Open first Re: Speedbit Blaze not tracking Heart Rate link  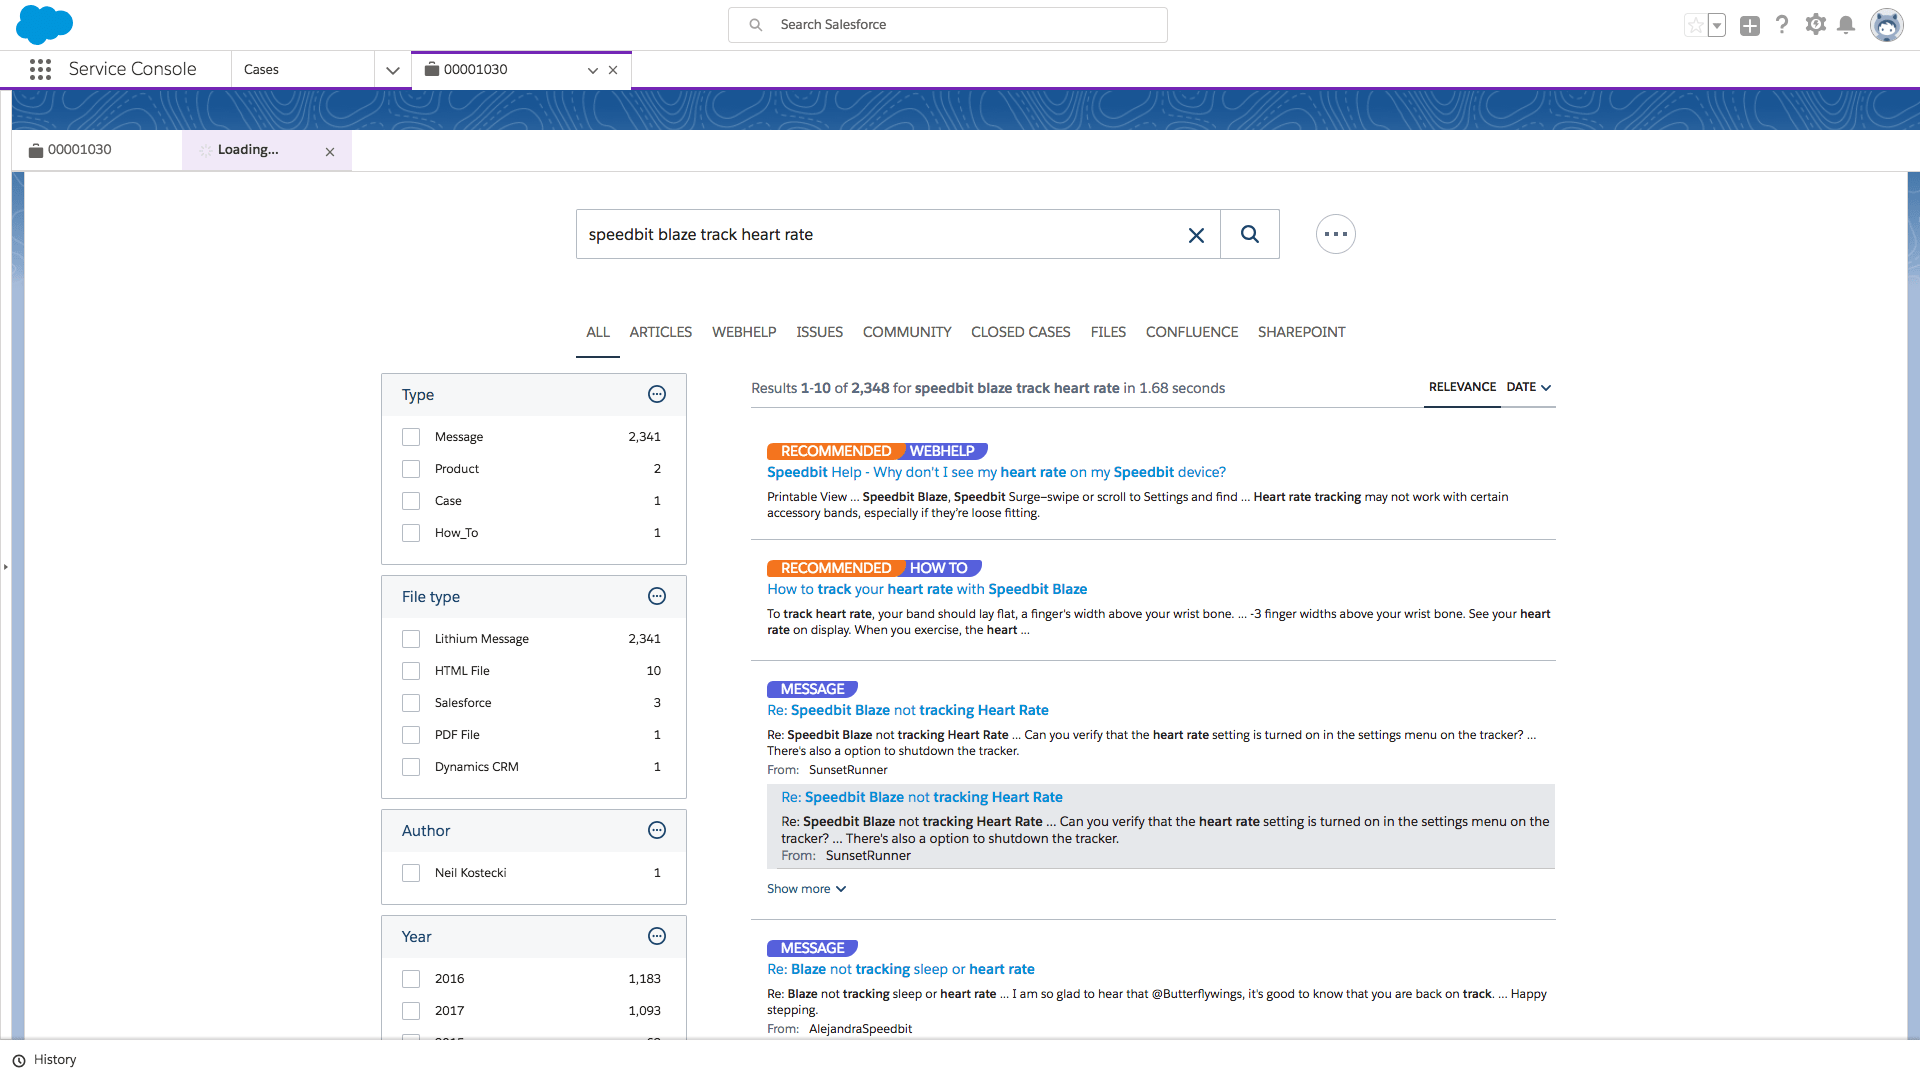(908, 710)
